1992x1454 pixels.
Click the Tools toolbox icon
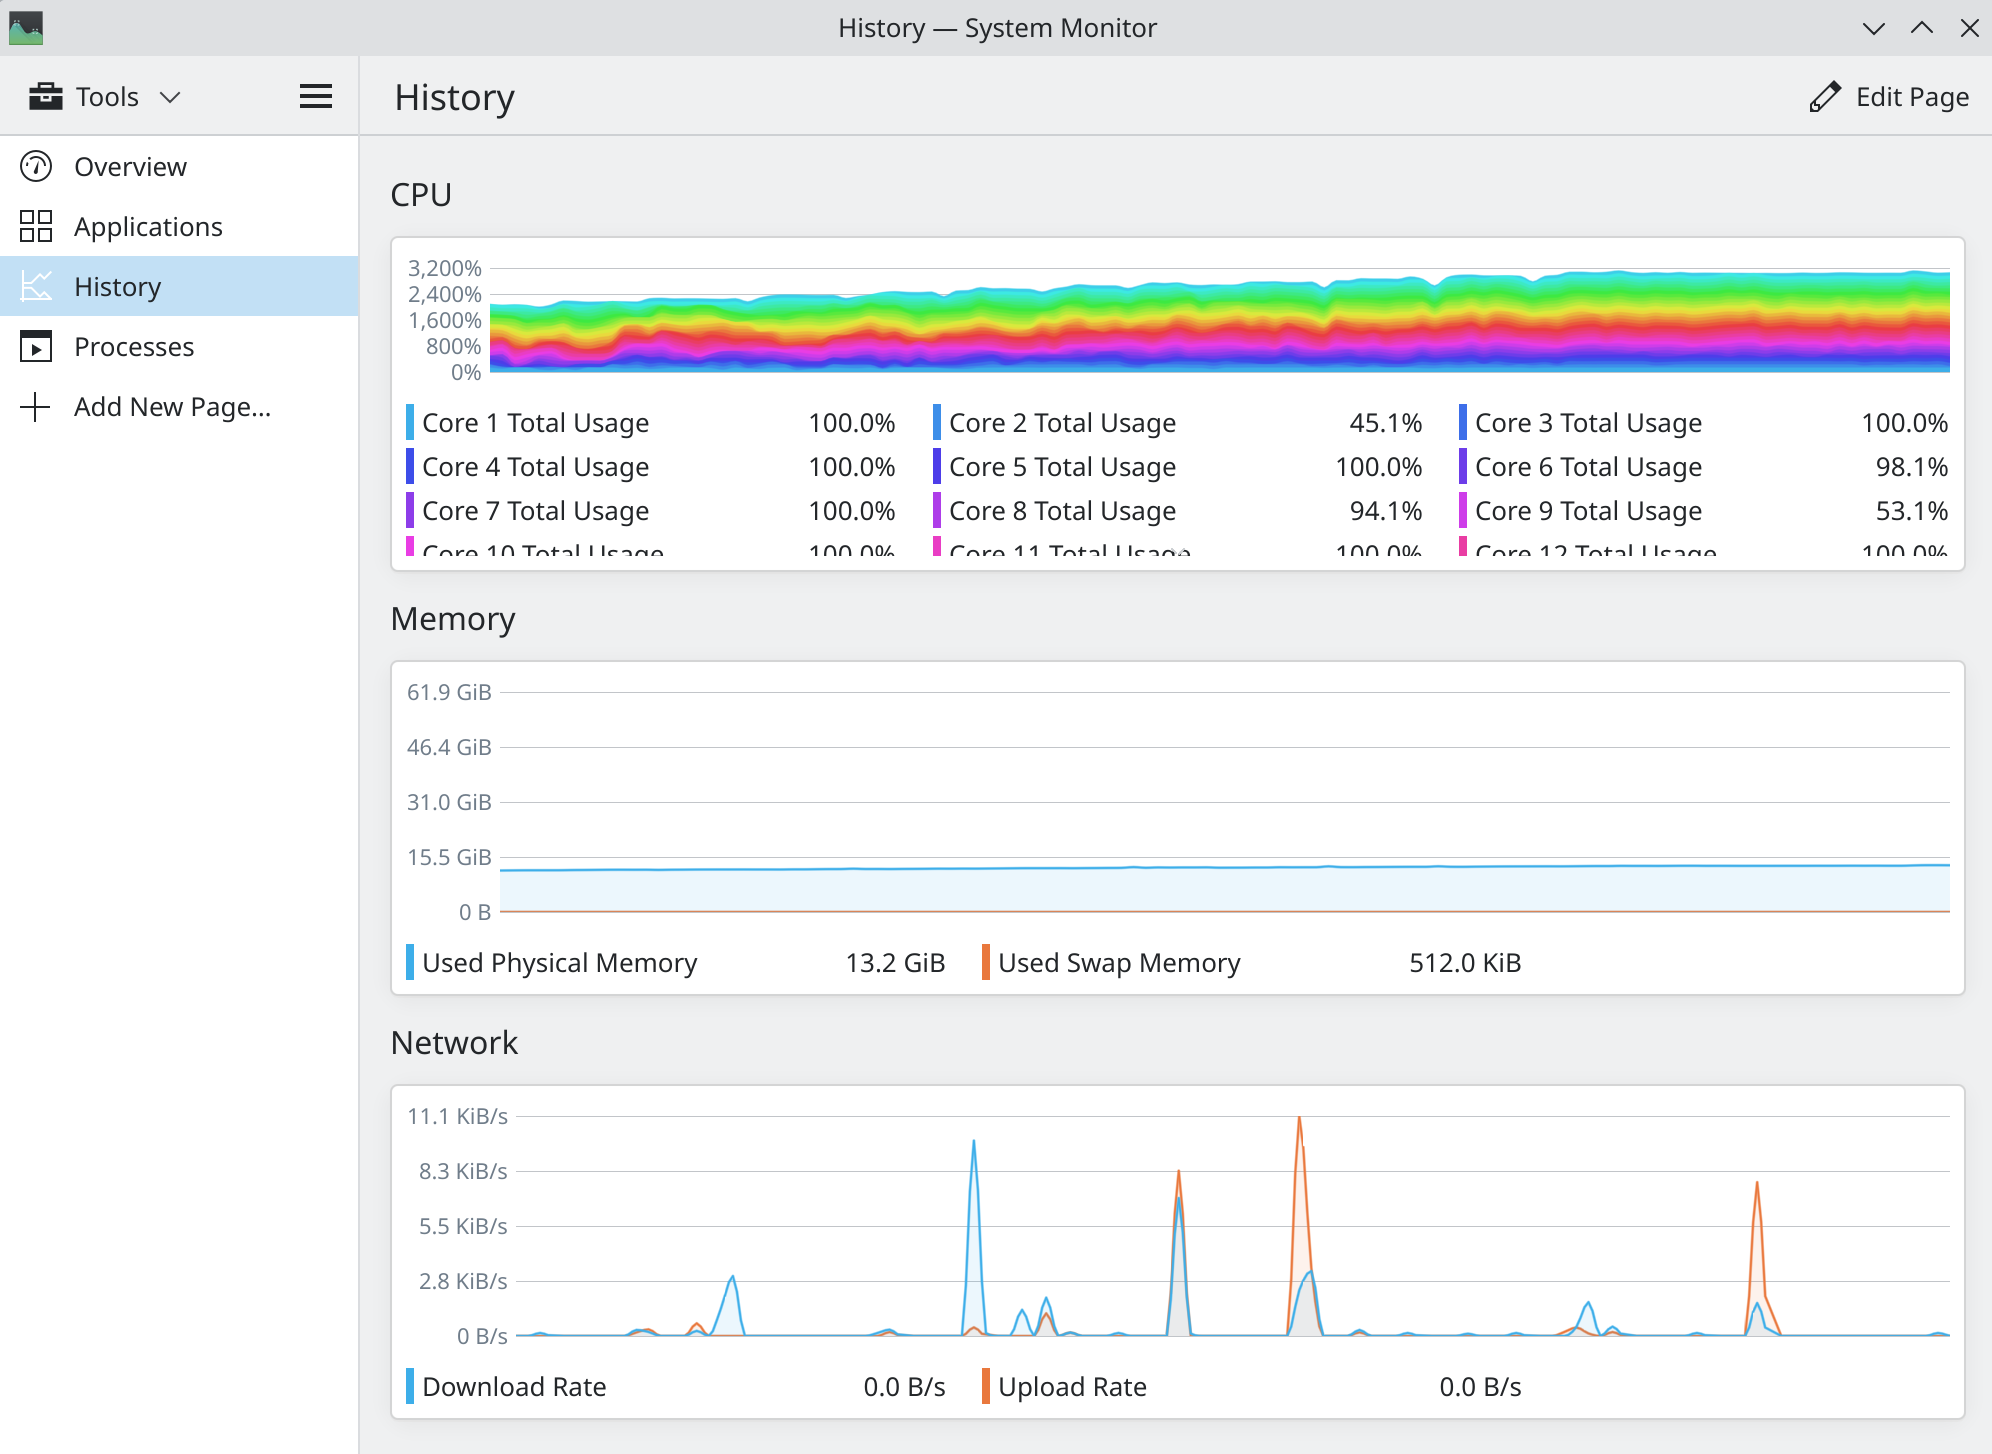click(46, 96)
